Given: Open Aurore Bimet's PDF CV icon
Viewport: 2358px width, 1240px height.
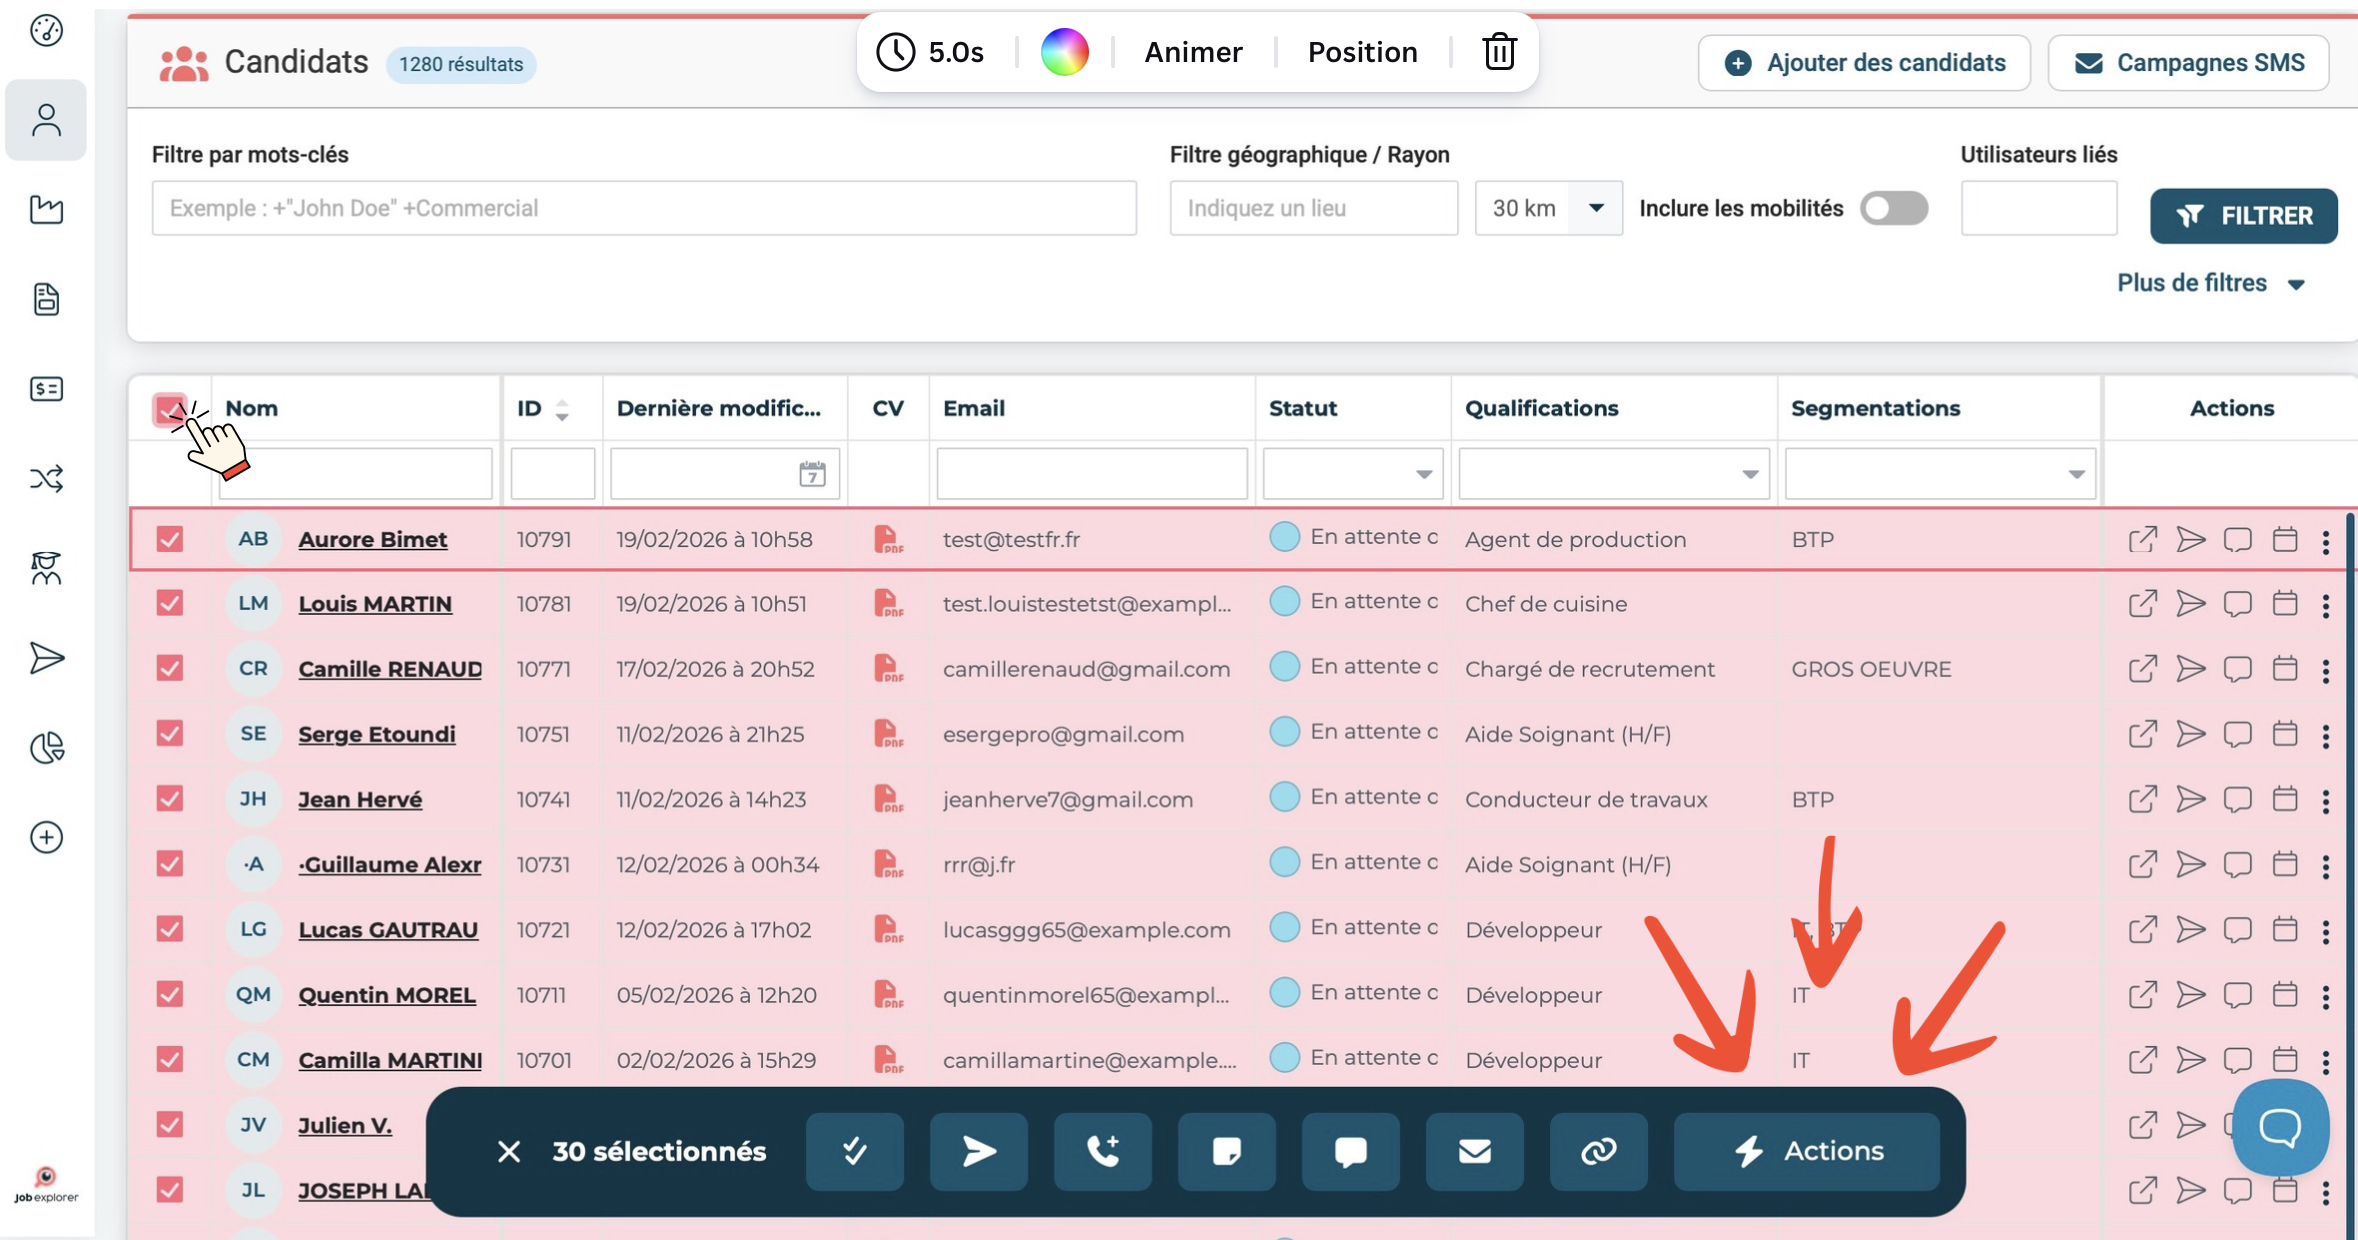Looking at the screenshot, I should coord(887,540).
